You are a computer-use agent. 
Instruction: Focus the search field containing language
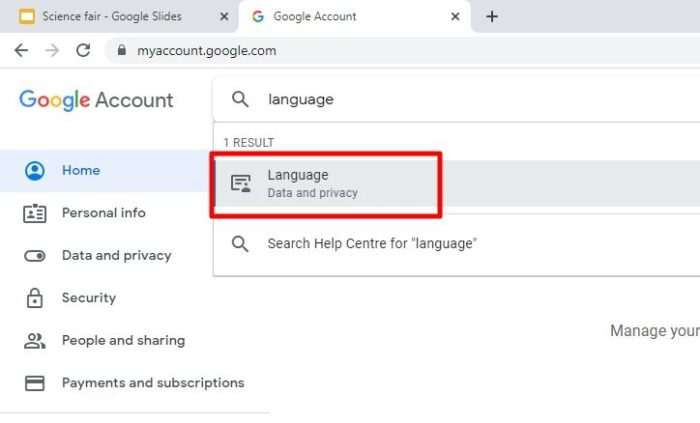(x=457, y=99)
